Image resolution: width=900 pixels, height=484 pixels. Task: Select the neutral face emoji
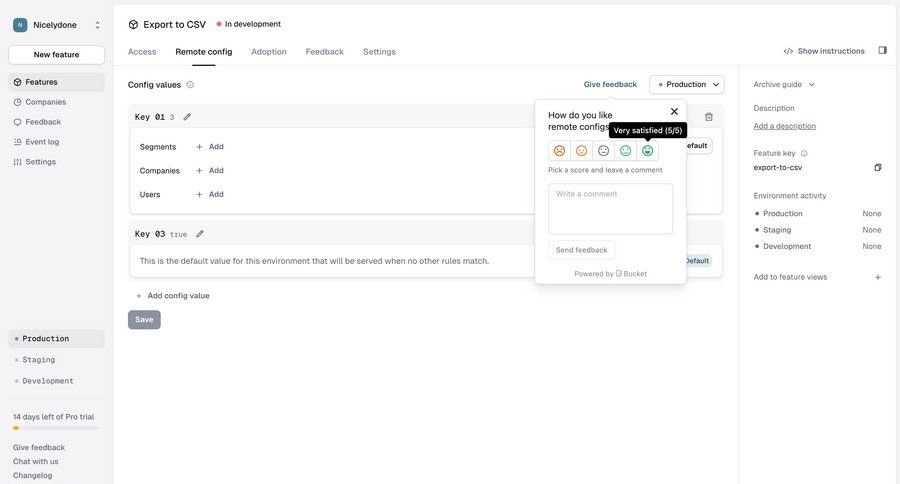pos(603,150)
